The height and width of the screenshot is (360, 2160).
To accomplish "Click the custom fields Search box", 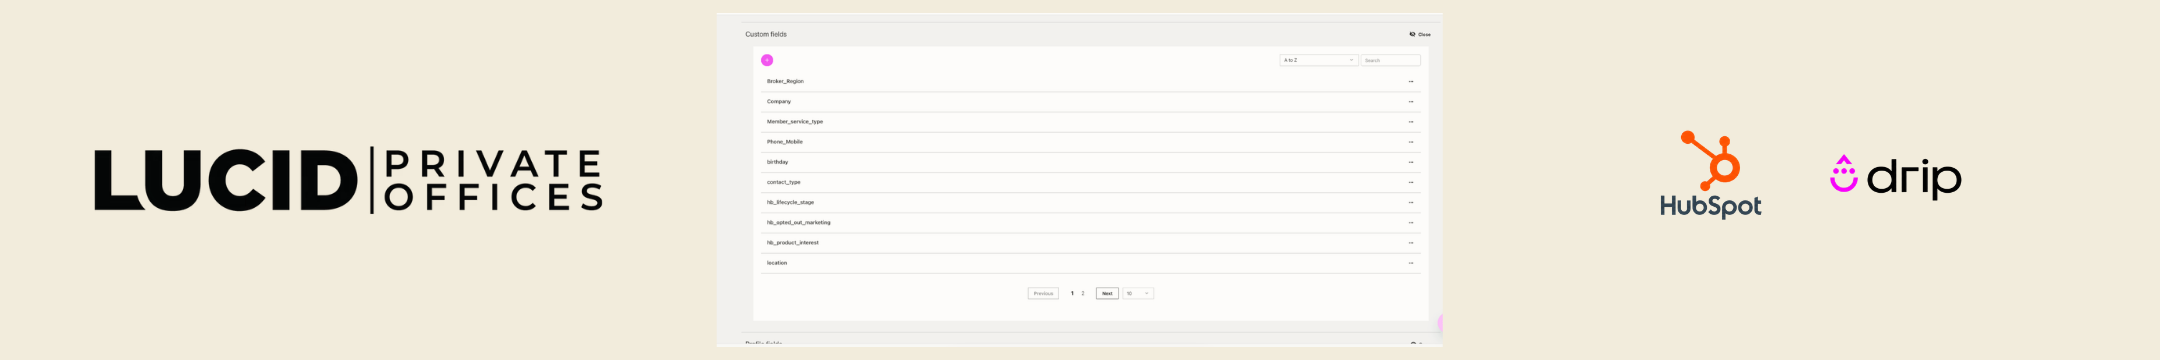I will pos(1390,60).
